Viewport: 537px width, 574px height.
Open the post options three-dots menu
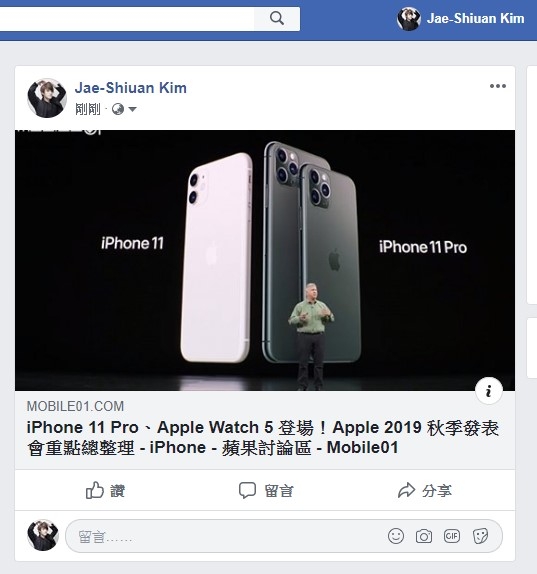(x=498, y=86)
